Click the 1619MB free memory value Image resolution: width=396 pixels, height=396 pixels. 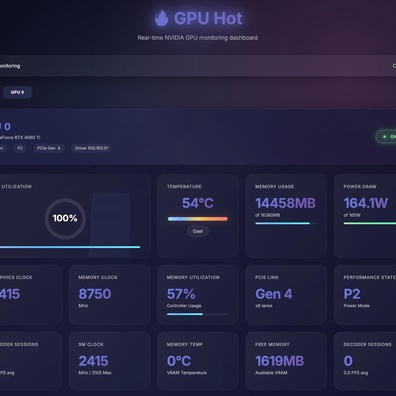(x=280, y=361)
